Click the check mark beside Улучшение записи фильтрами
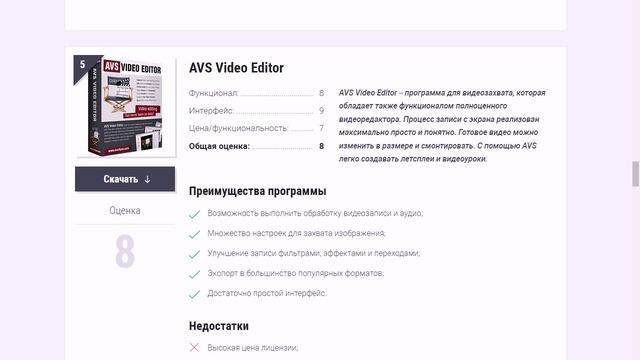Screen dimensions: 640x360 pos(194,254)
